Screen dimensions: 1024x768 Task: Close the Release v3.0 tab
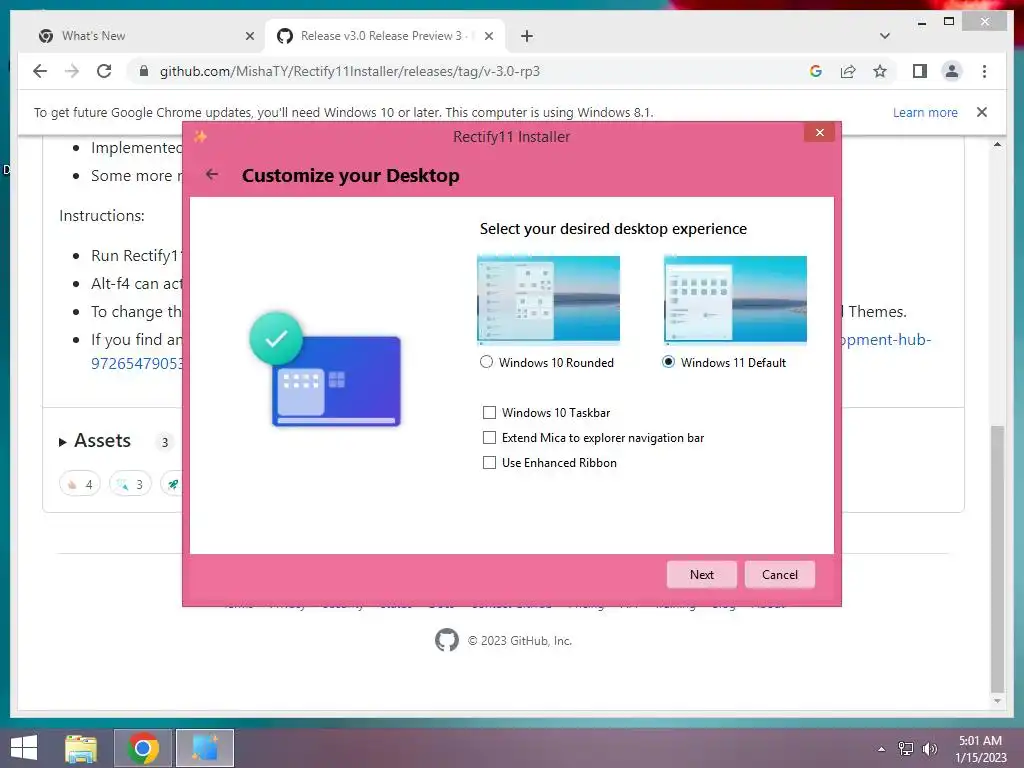point(488,36)
